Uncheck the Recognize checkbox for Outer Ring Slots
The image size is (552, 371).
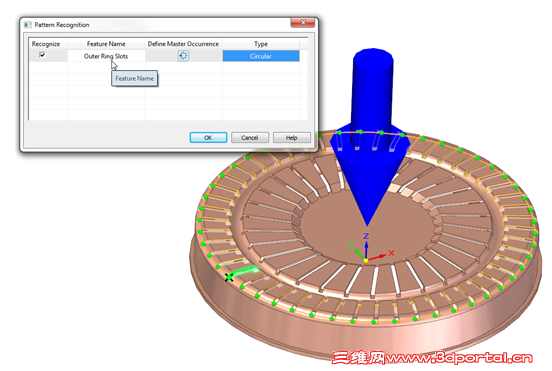(x=42, y=55)
